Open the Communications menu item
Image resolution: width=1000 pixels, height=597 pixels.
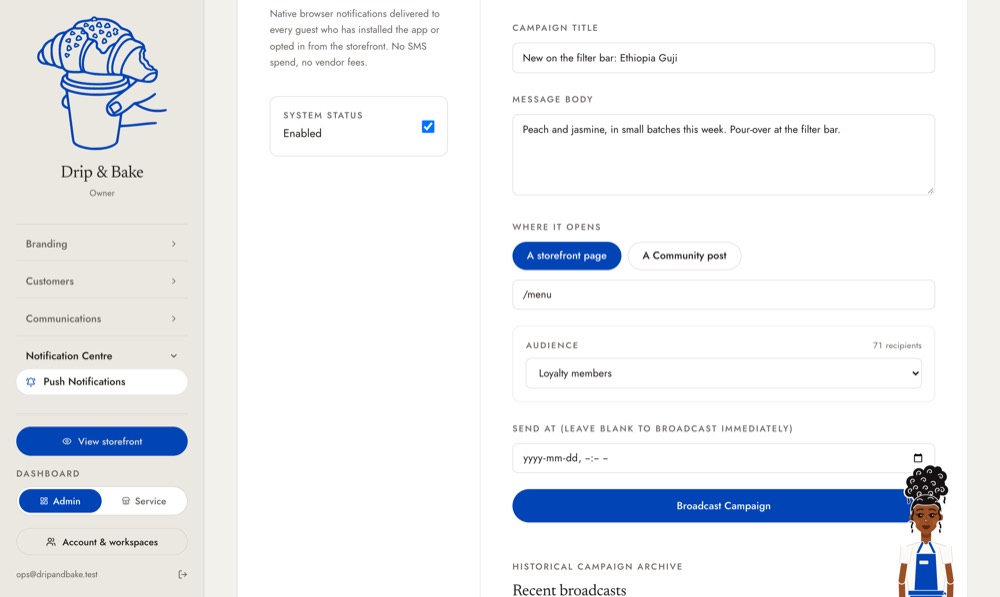pos(101,318)
